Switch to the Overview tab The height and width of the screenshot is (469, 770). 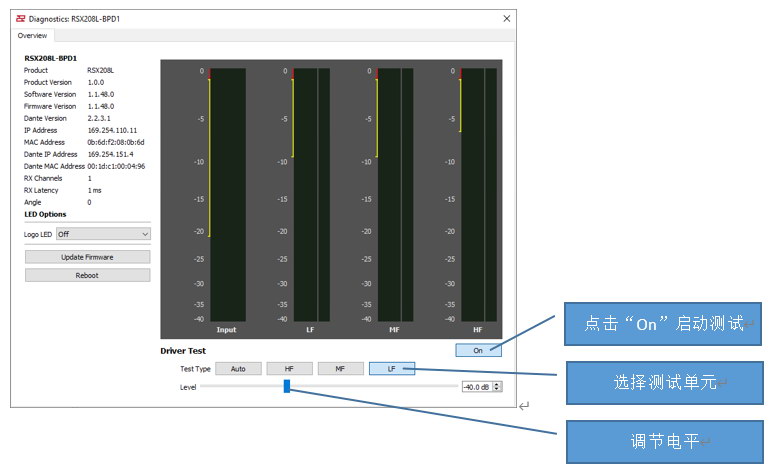pos(33,35)
